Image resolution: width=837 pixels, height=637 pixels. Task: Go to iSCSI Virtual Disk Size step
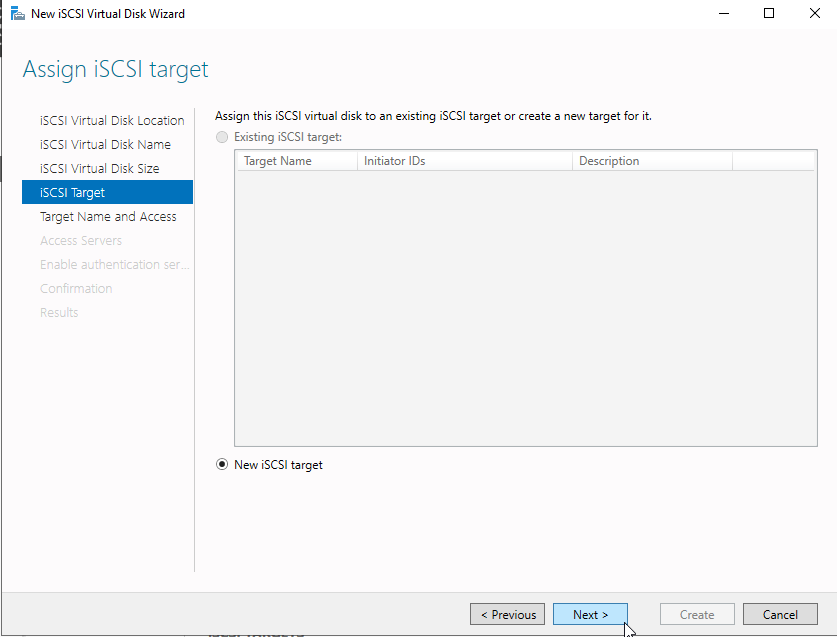99,169
